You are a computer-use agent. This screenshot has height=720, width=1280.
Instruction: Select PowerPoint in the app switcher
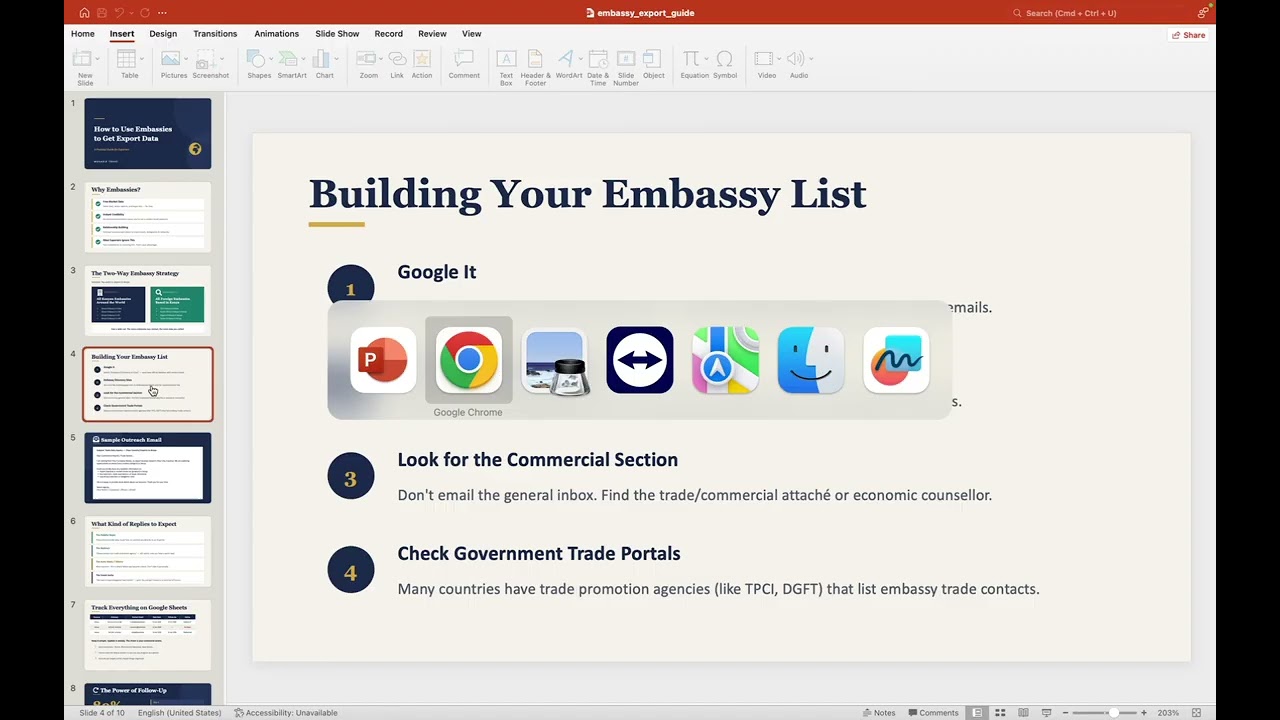click(x=383, y=360)
